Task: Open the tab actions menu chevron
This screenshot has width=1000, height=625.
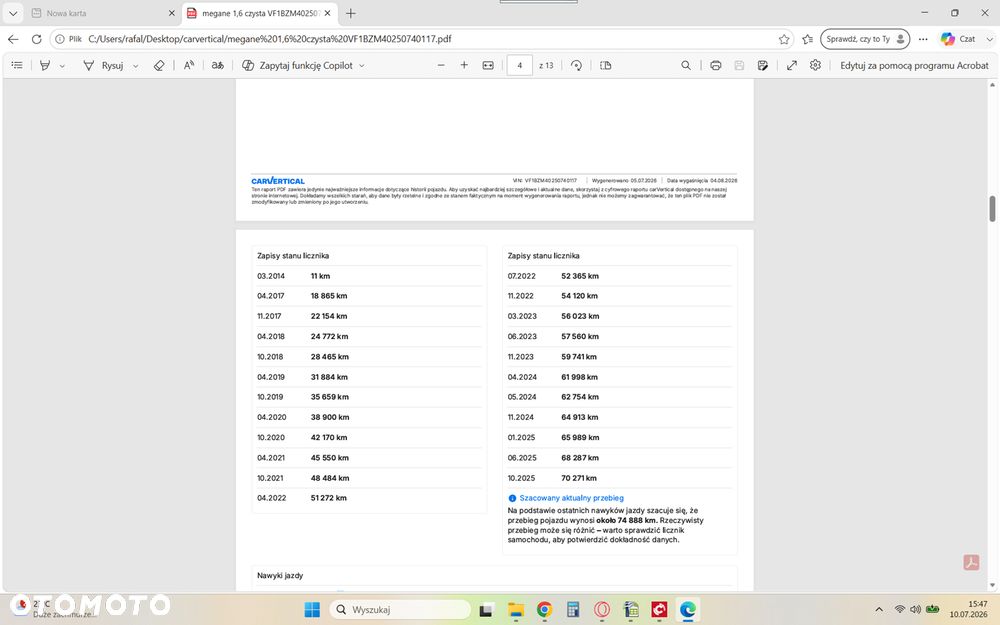Action: coord(13,13)
